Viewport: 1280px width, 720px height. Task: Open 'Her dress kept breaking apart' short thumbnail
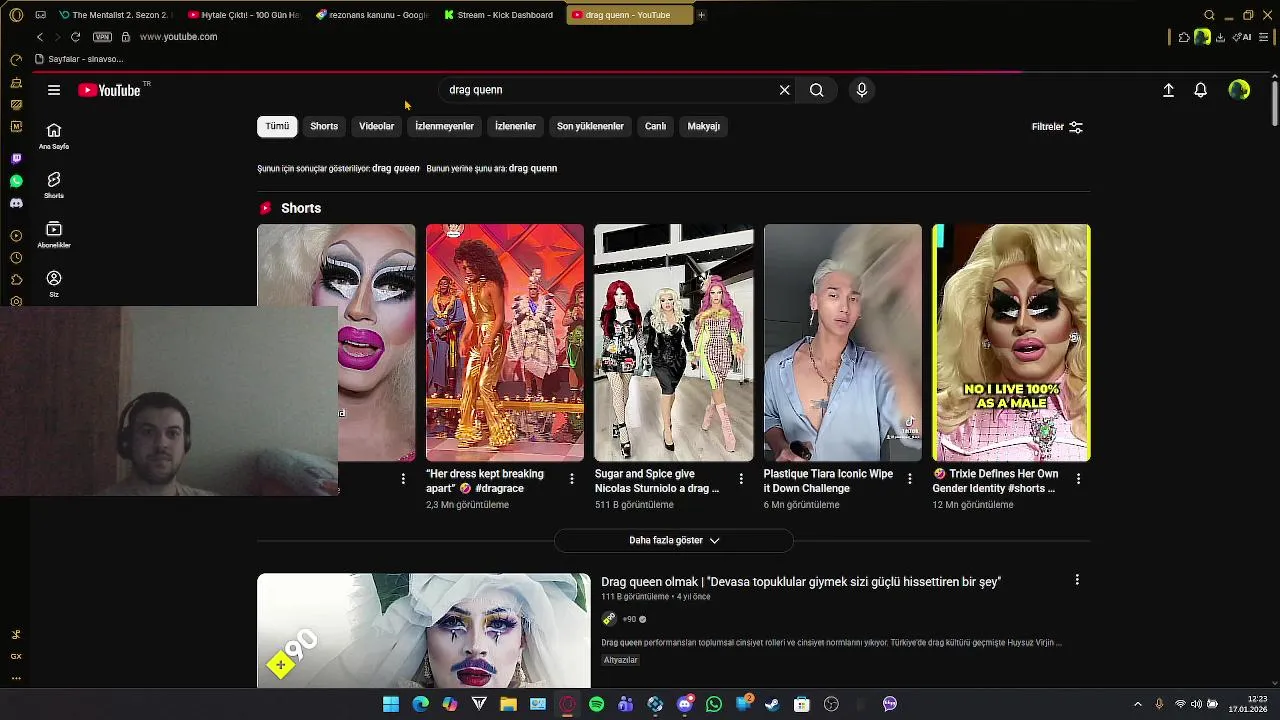tap(505, 343)
